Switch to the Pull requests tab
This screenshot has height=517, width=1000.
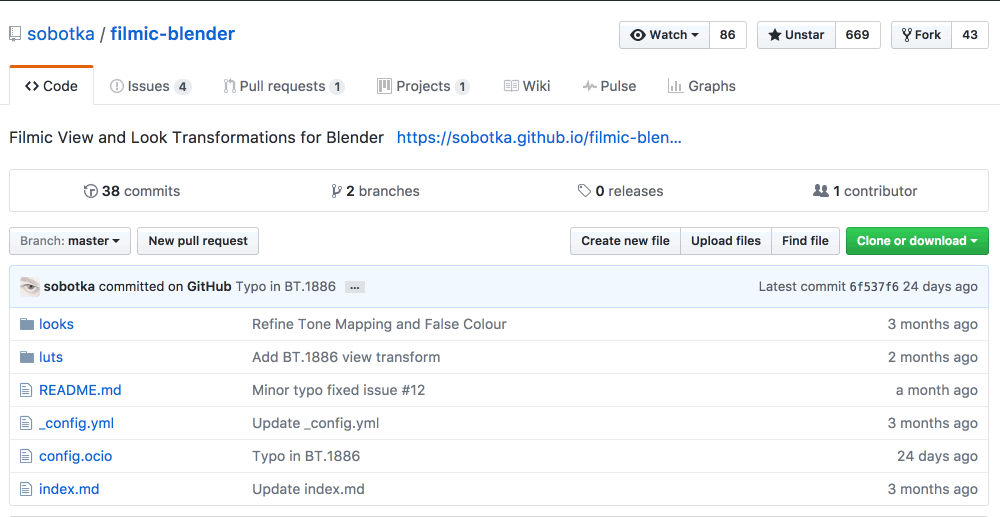(284, 86)
